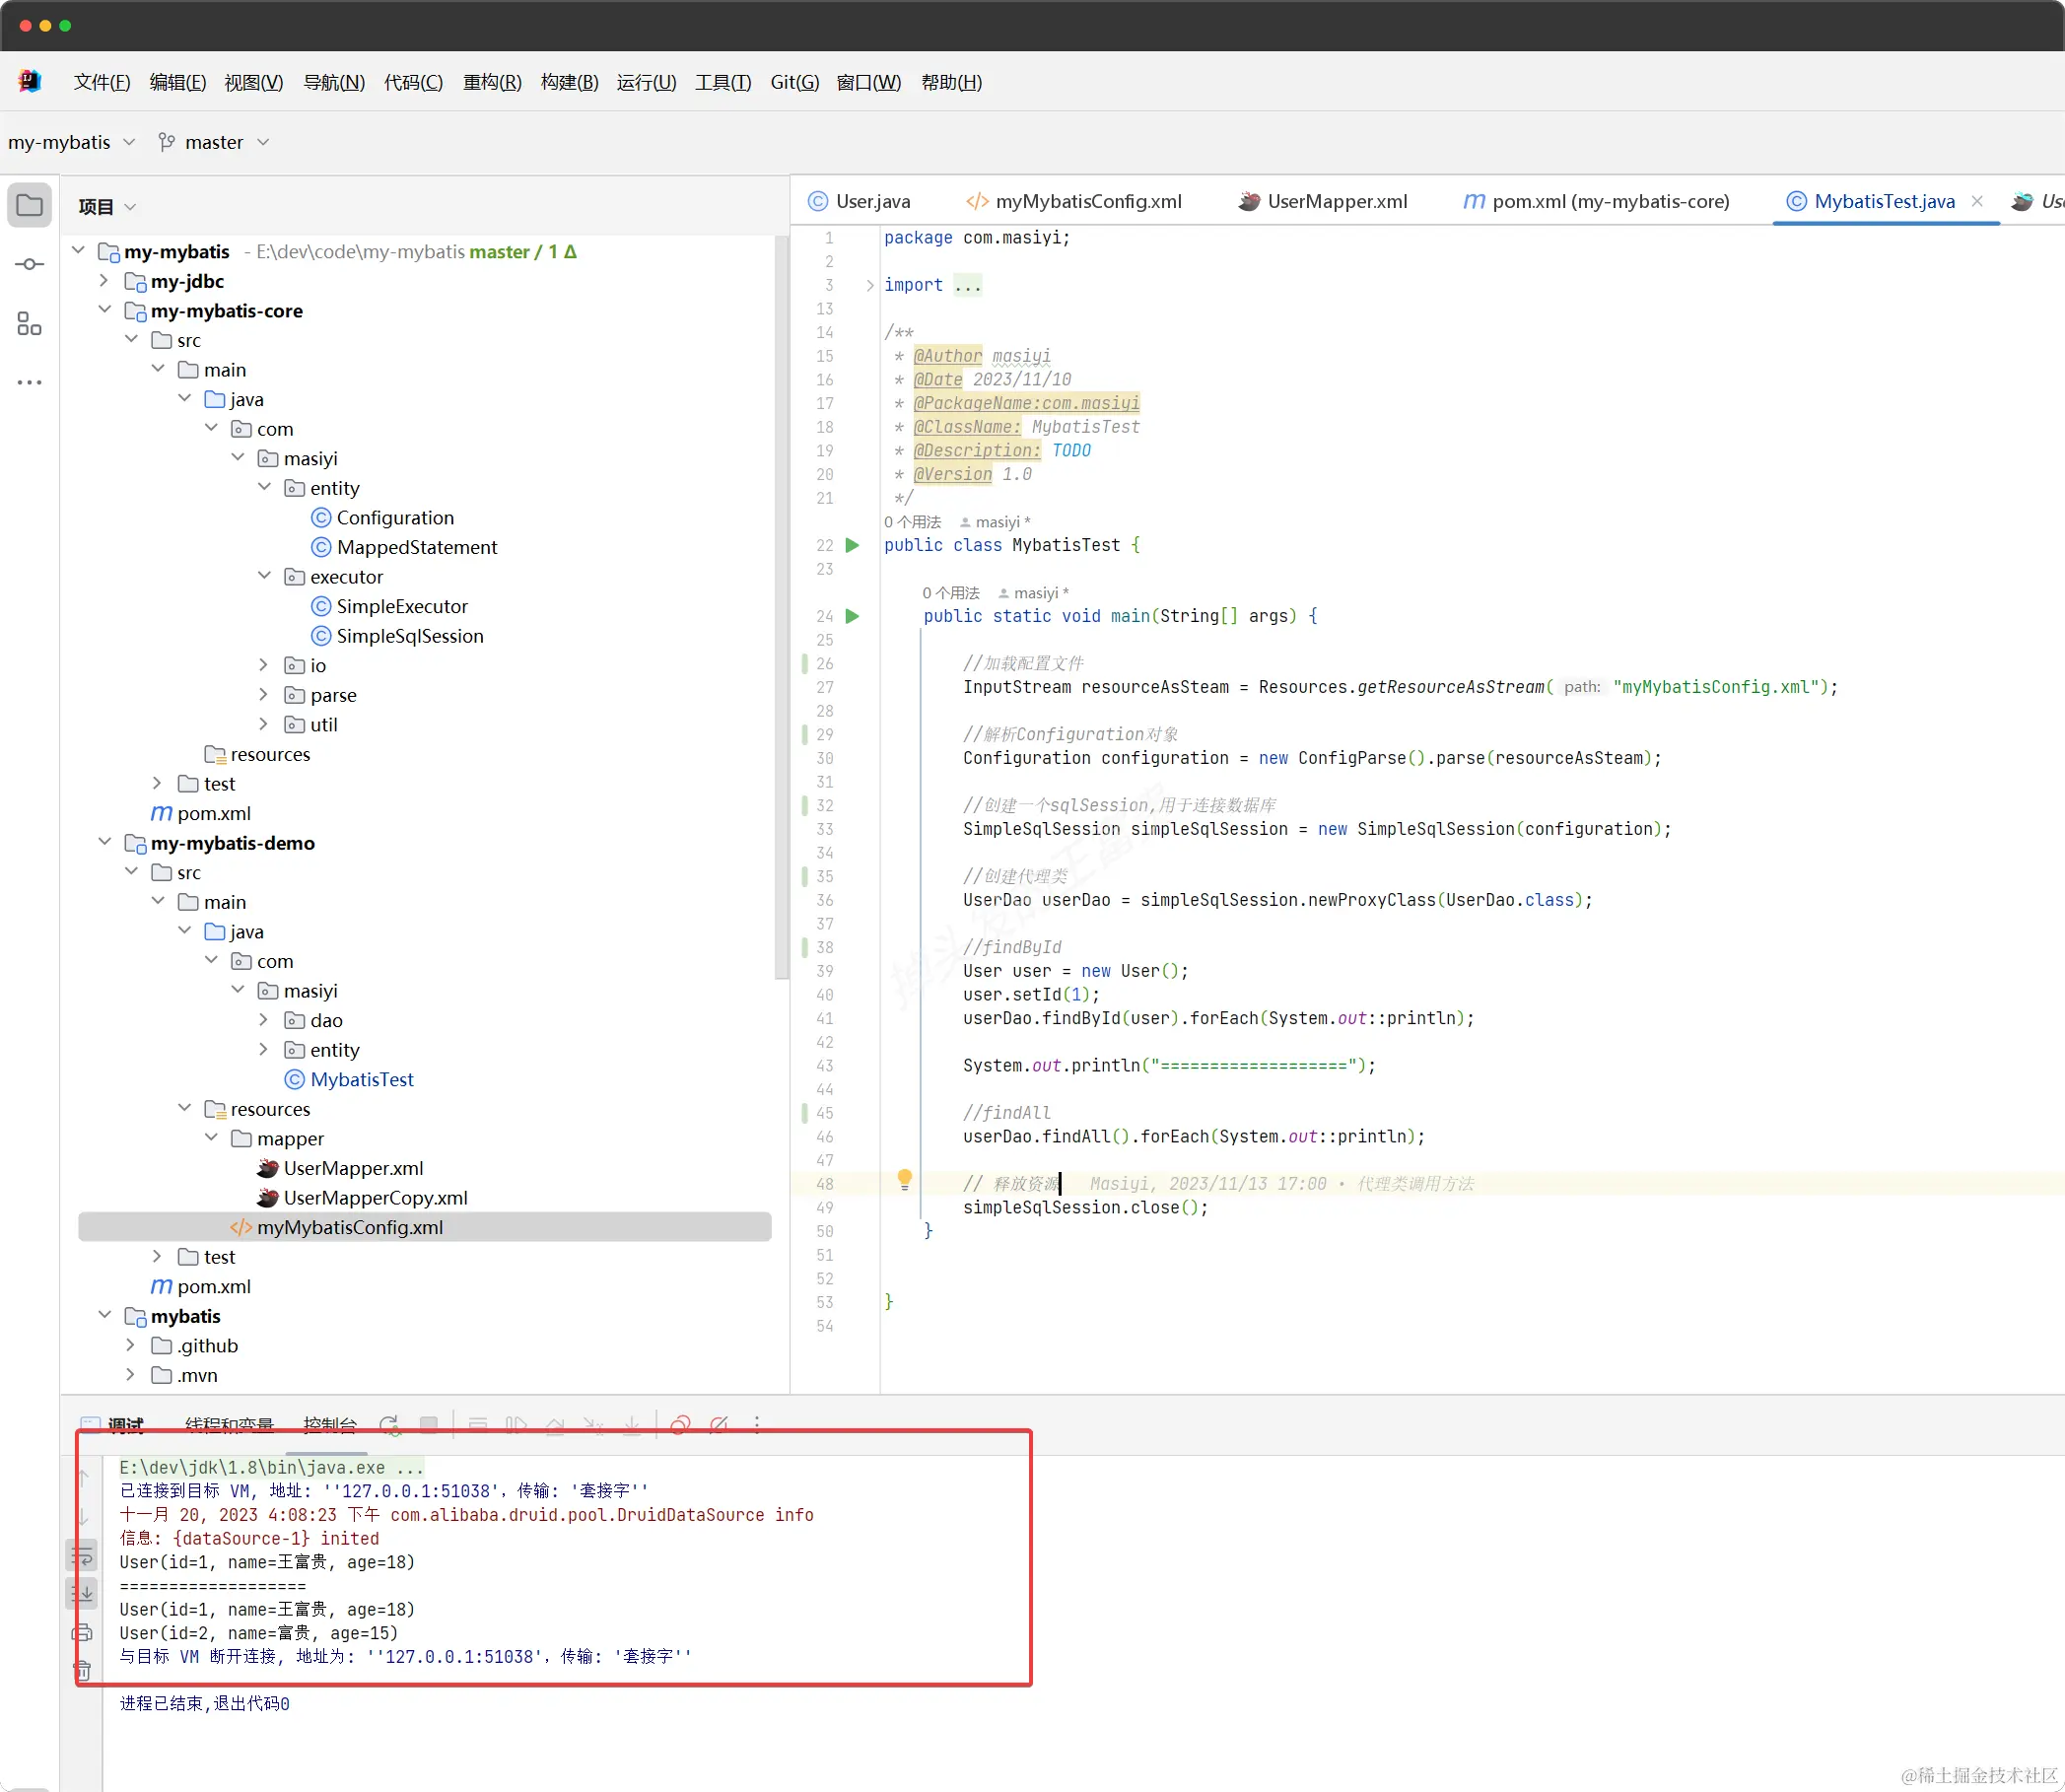
Task: Toggle scroll-to-end in the console sidebar
Action: pyautogui.click(x=82, y=1593)
